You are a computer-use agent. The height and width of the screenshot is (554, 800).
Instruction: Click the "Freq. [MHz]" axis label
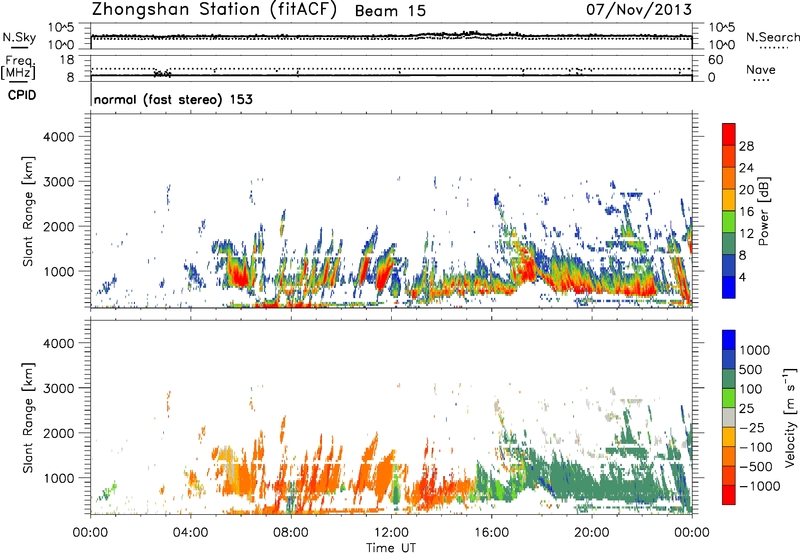(x=19, y=68)
